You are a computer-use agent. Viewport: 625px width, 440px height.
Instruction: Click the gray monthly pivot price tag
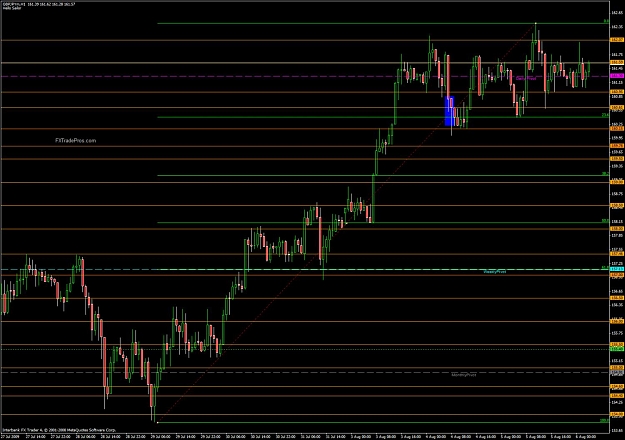tap(617, 373)
